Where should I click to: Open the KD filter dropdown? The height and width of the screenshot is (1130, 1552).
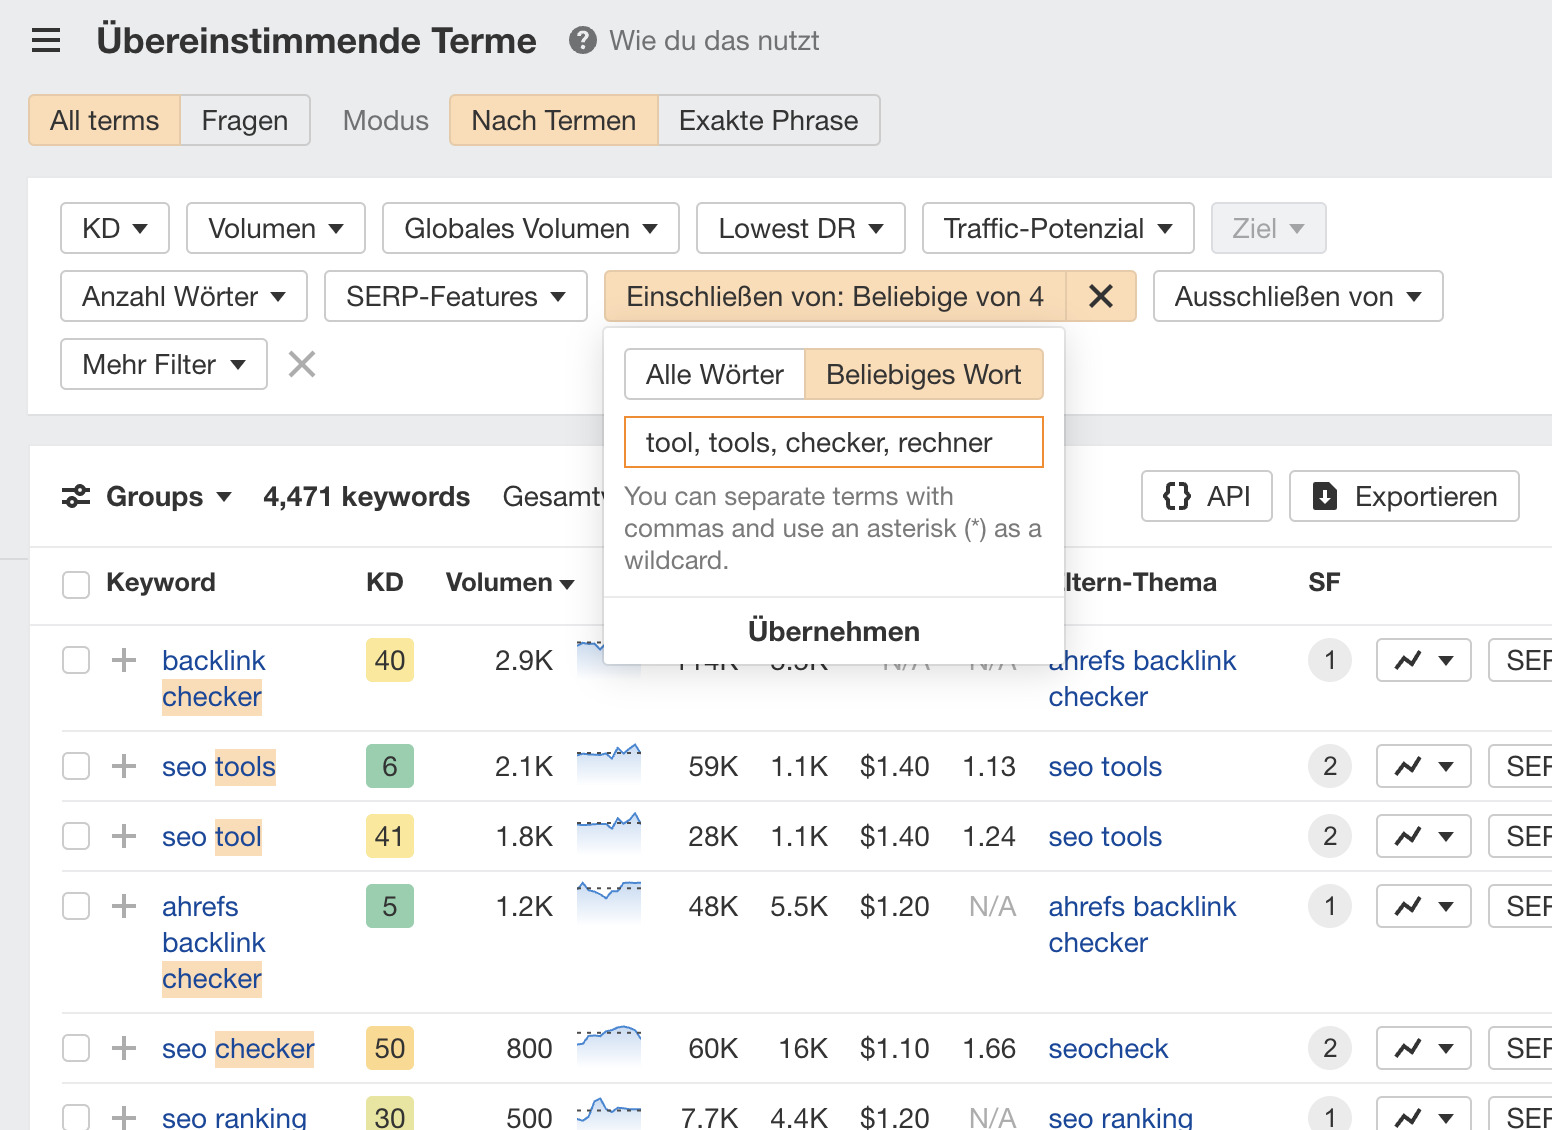click(114, 228)
